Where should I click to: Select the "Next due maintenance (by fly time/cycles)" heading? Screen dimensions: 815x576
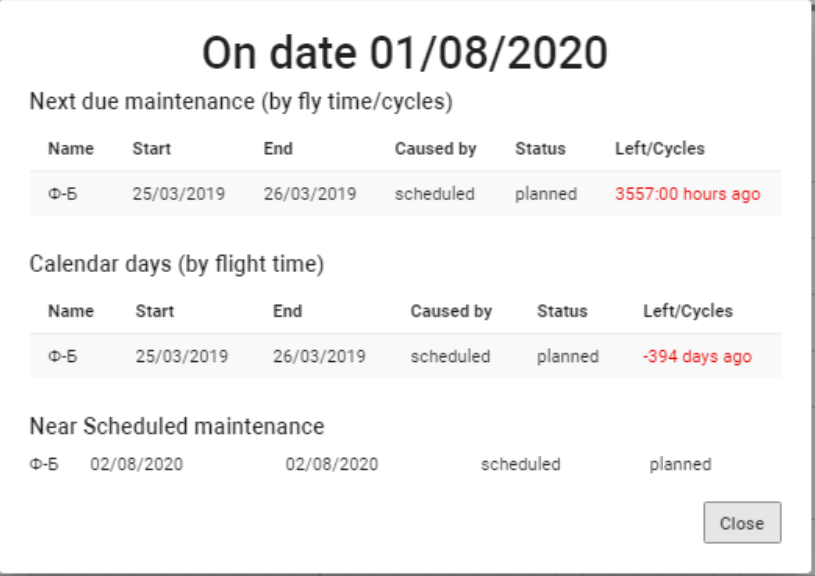point(241,101)
